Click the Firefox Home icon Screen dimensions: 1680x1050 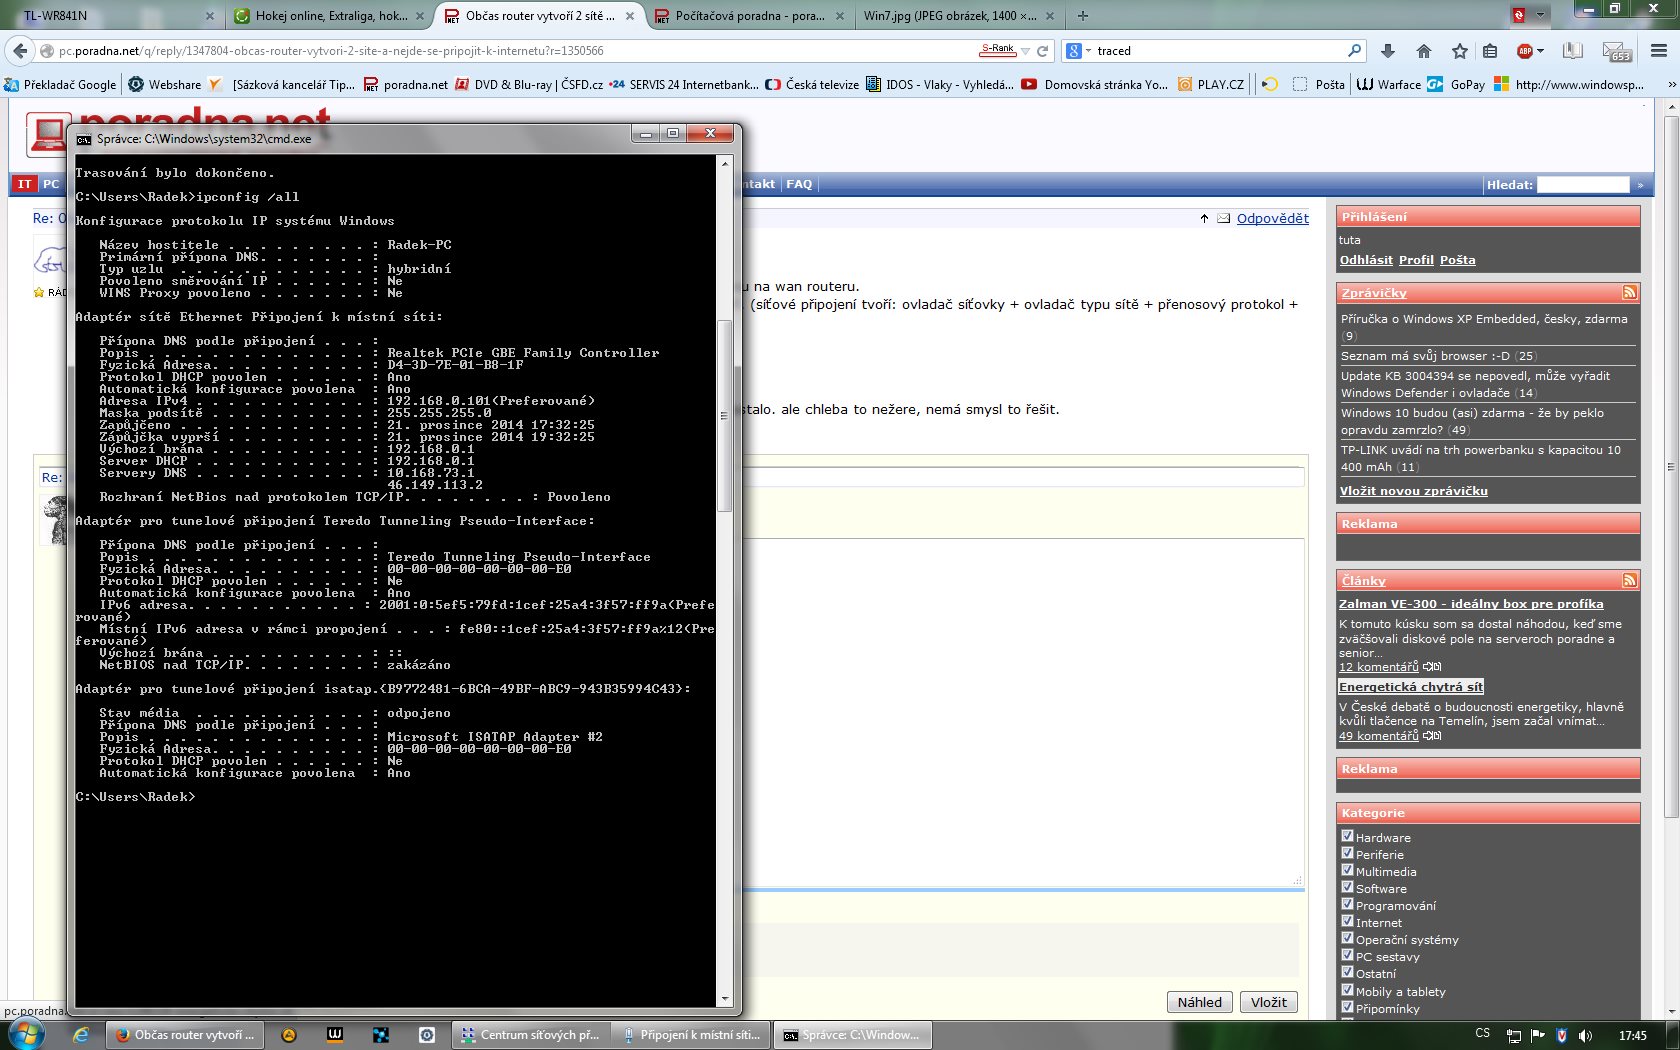(x=1424, y=51)
